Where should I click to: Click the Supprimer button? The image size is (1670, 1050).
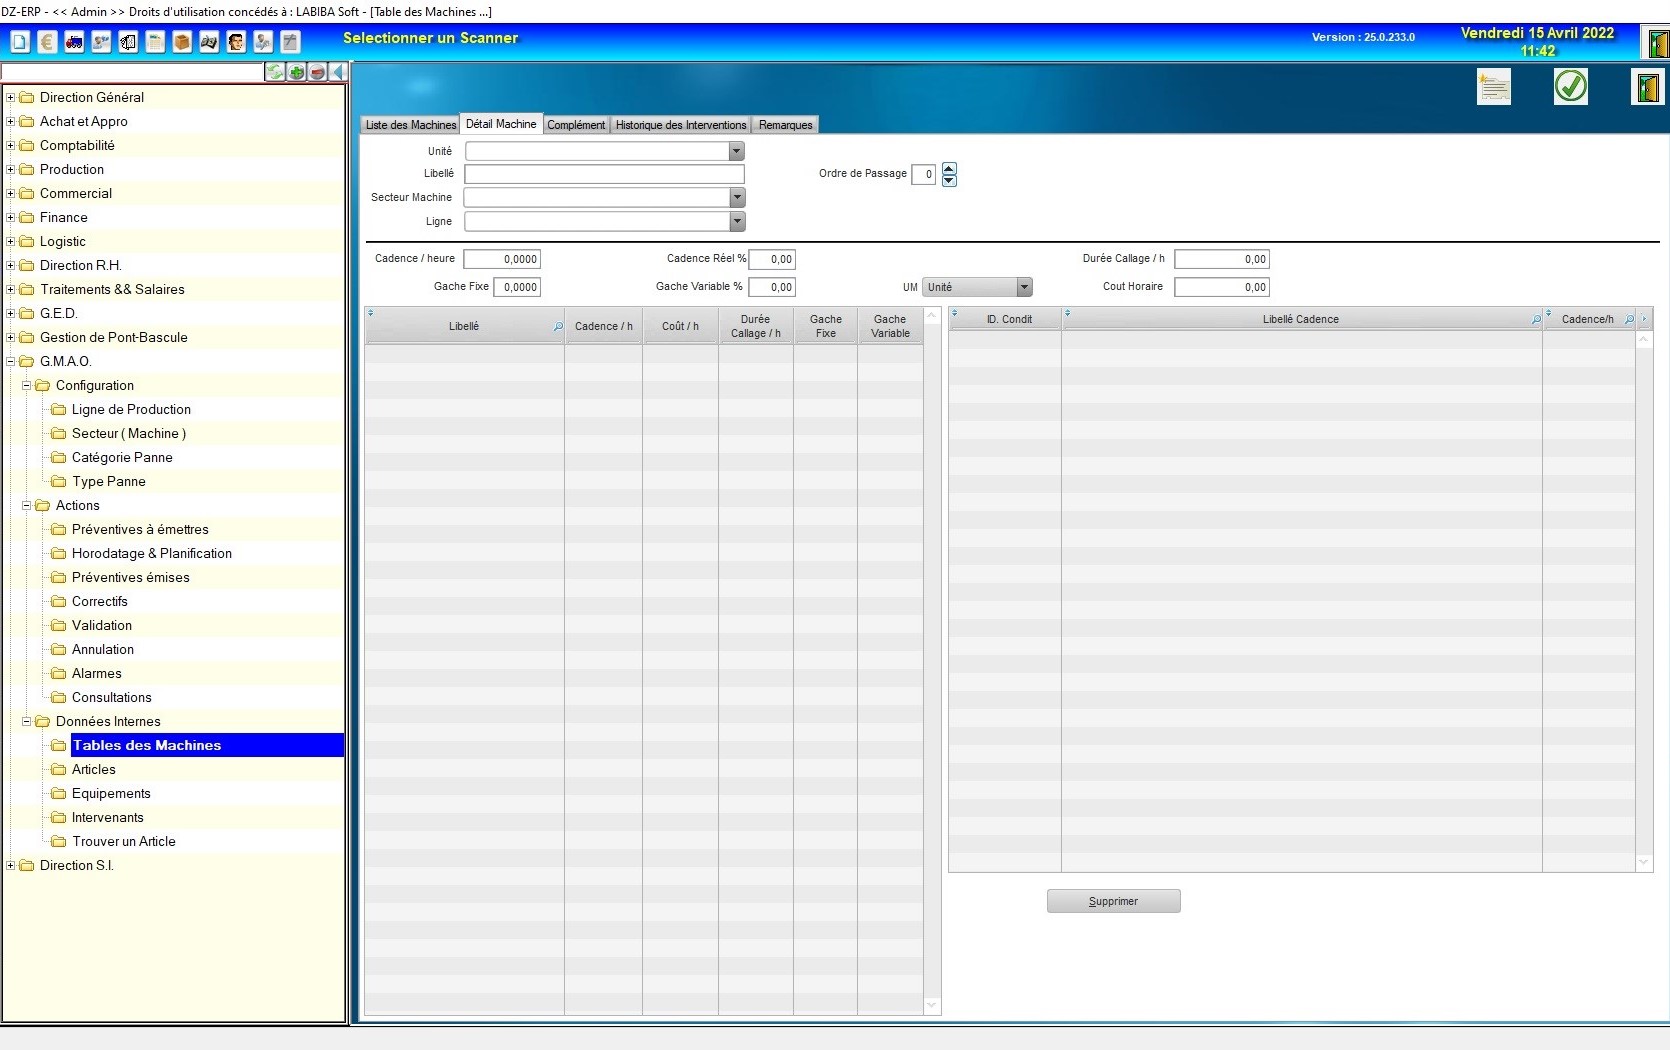click(x=1113, y=901)
